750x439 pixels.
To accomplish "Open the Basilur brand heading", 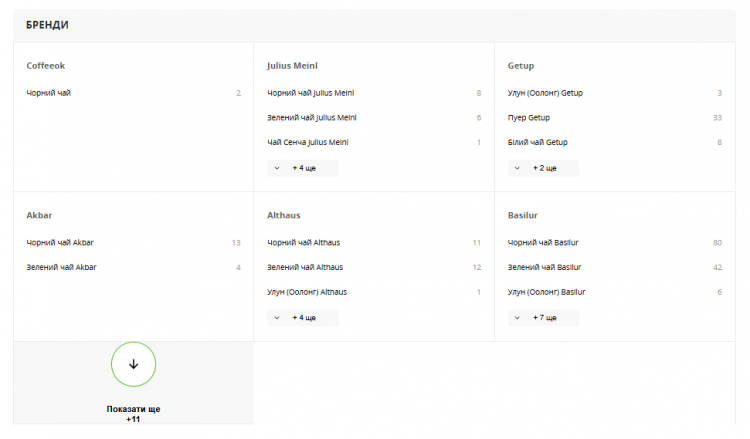I will coord(523,215).
